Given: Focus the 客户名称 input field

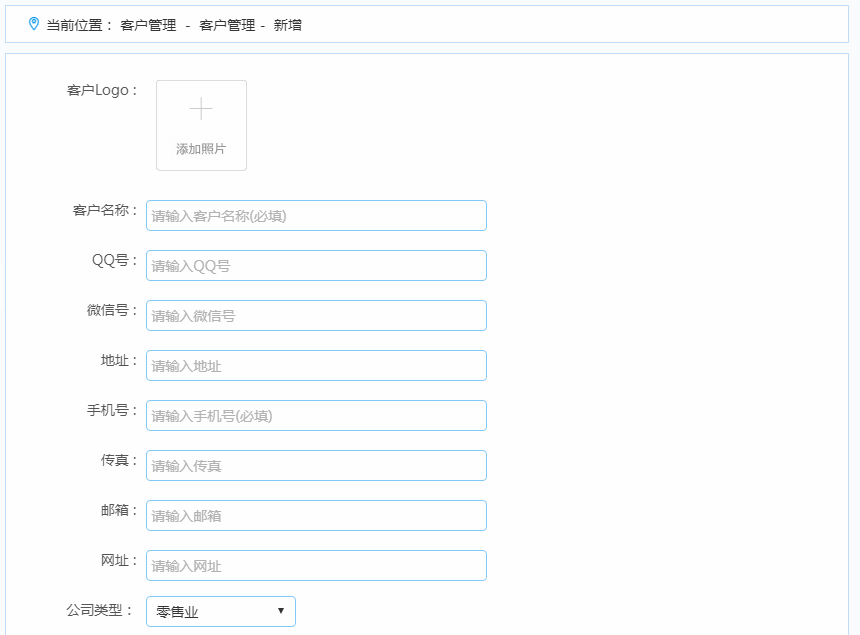Looking at the screenshot, I should (316, 216).
